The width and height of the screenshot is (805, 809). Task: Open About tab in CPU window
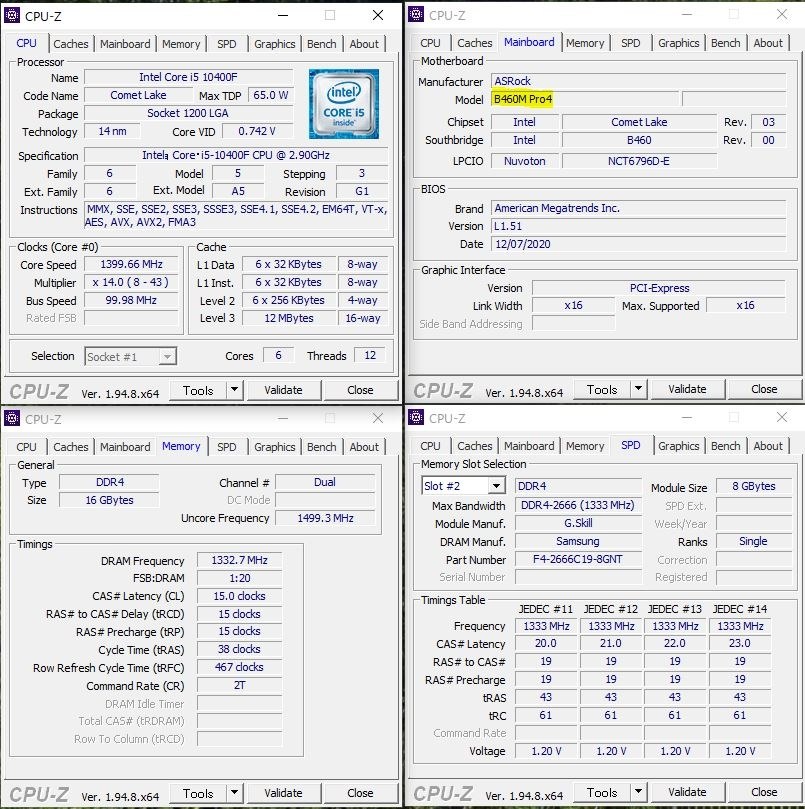tap(364, 44)
